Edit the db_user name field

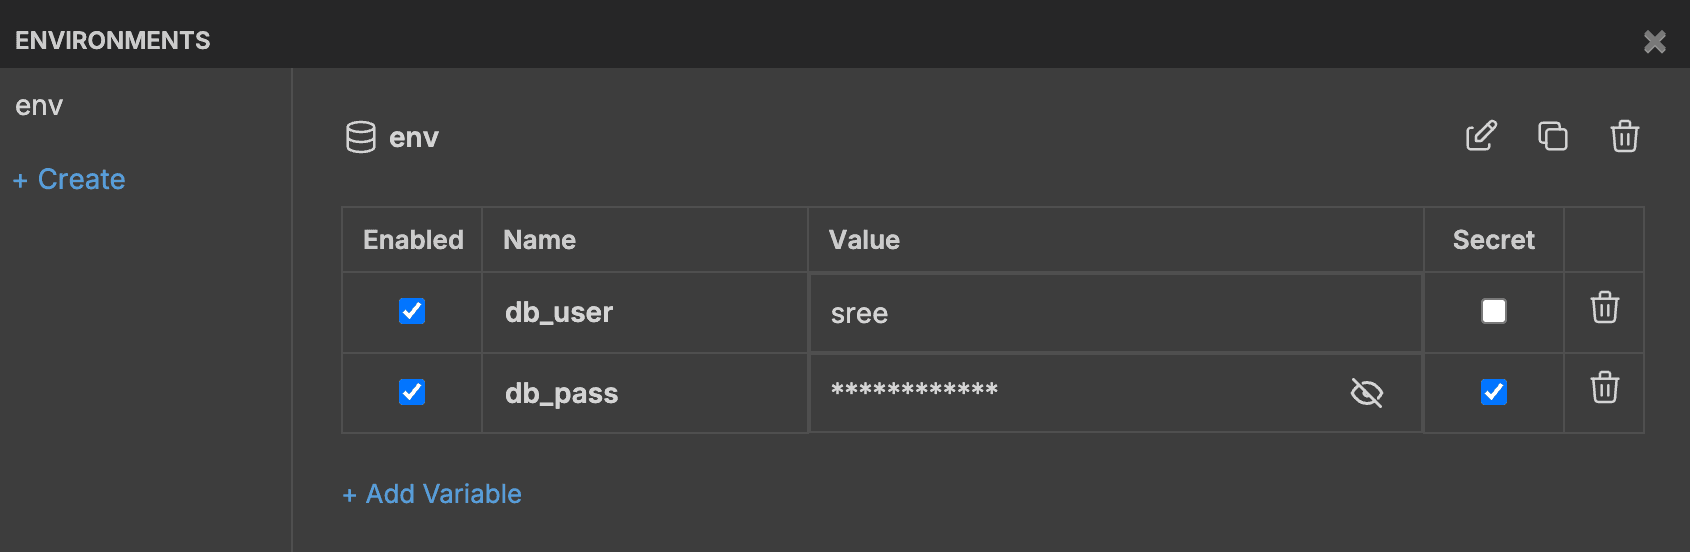tap(640, 313)
